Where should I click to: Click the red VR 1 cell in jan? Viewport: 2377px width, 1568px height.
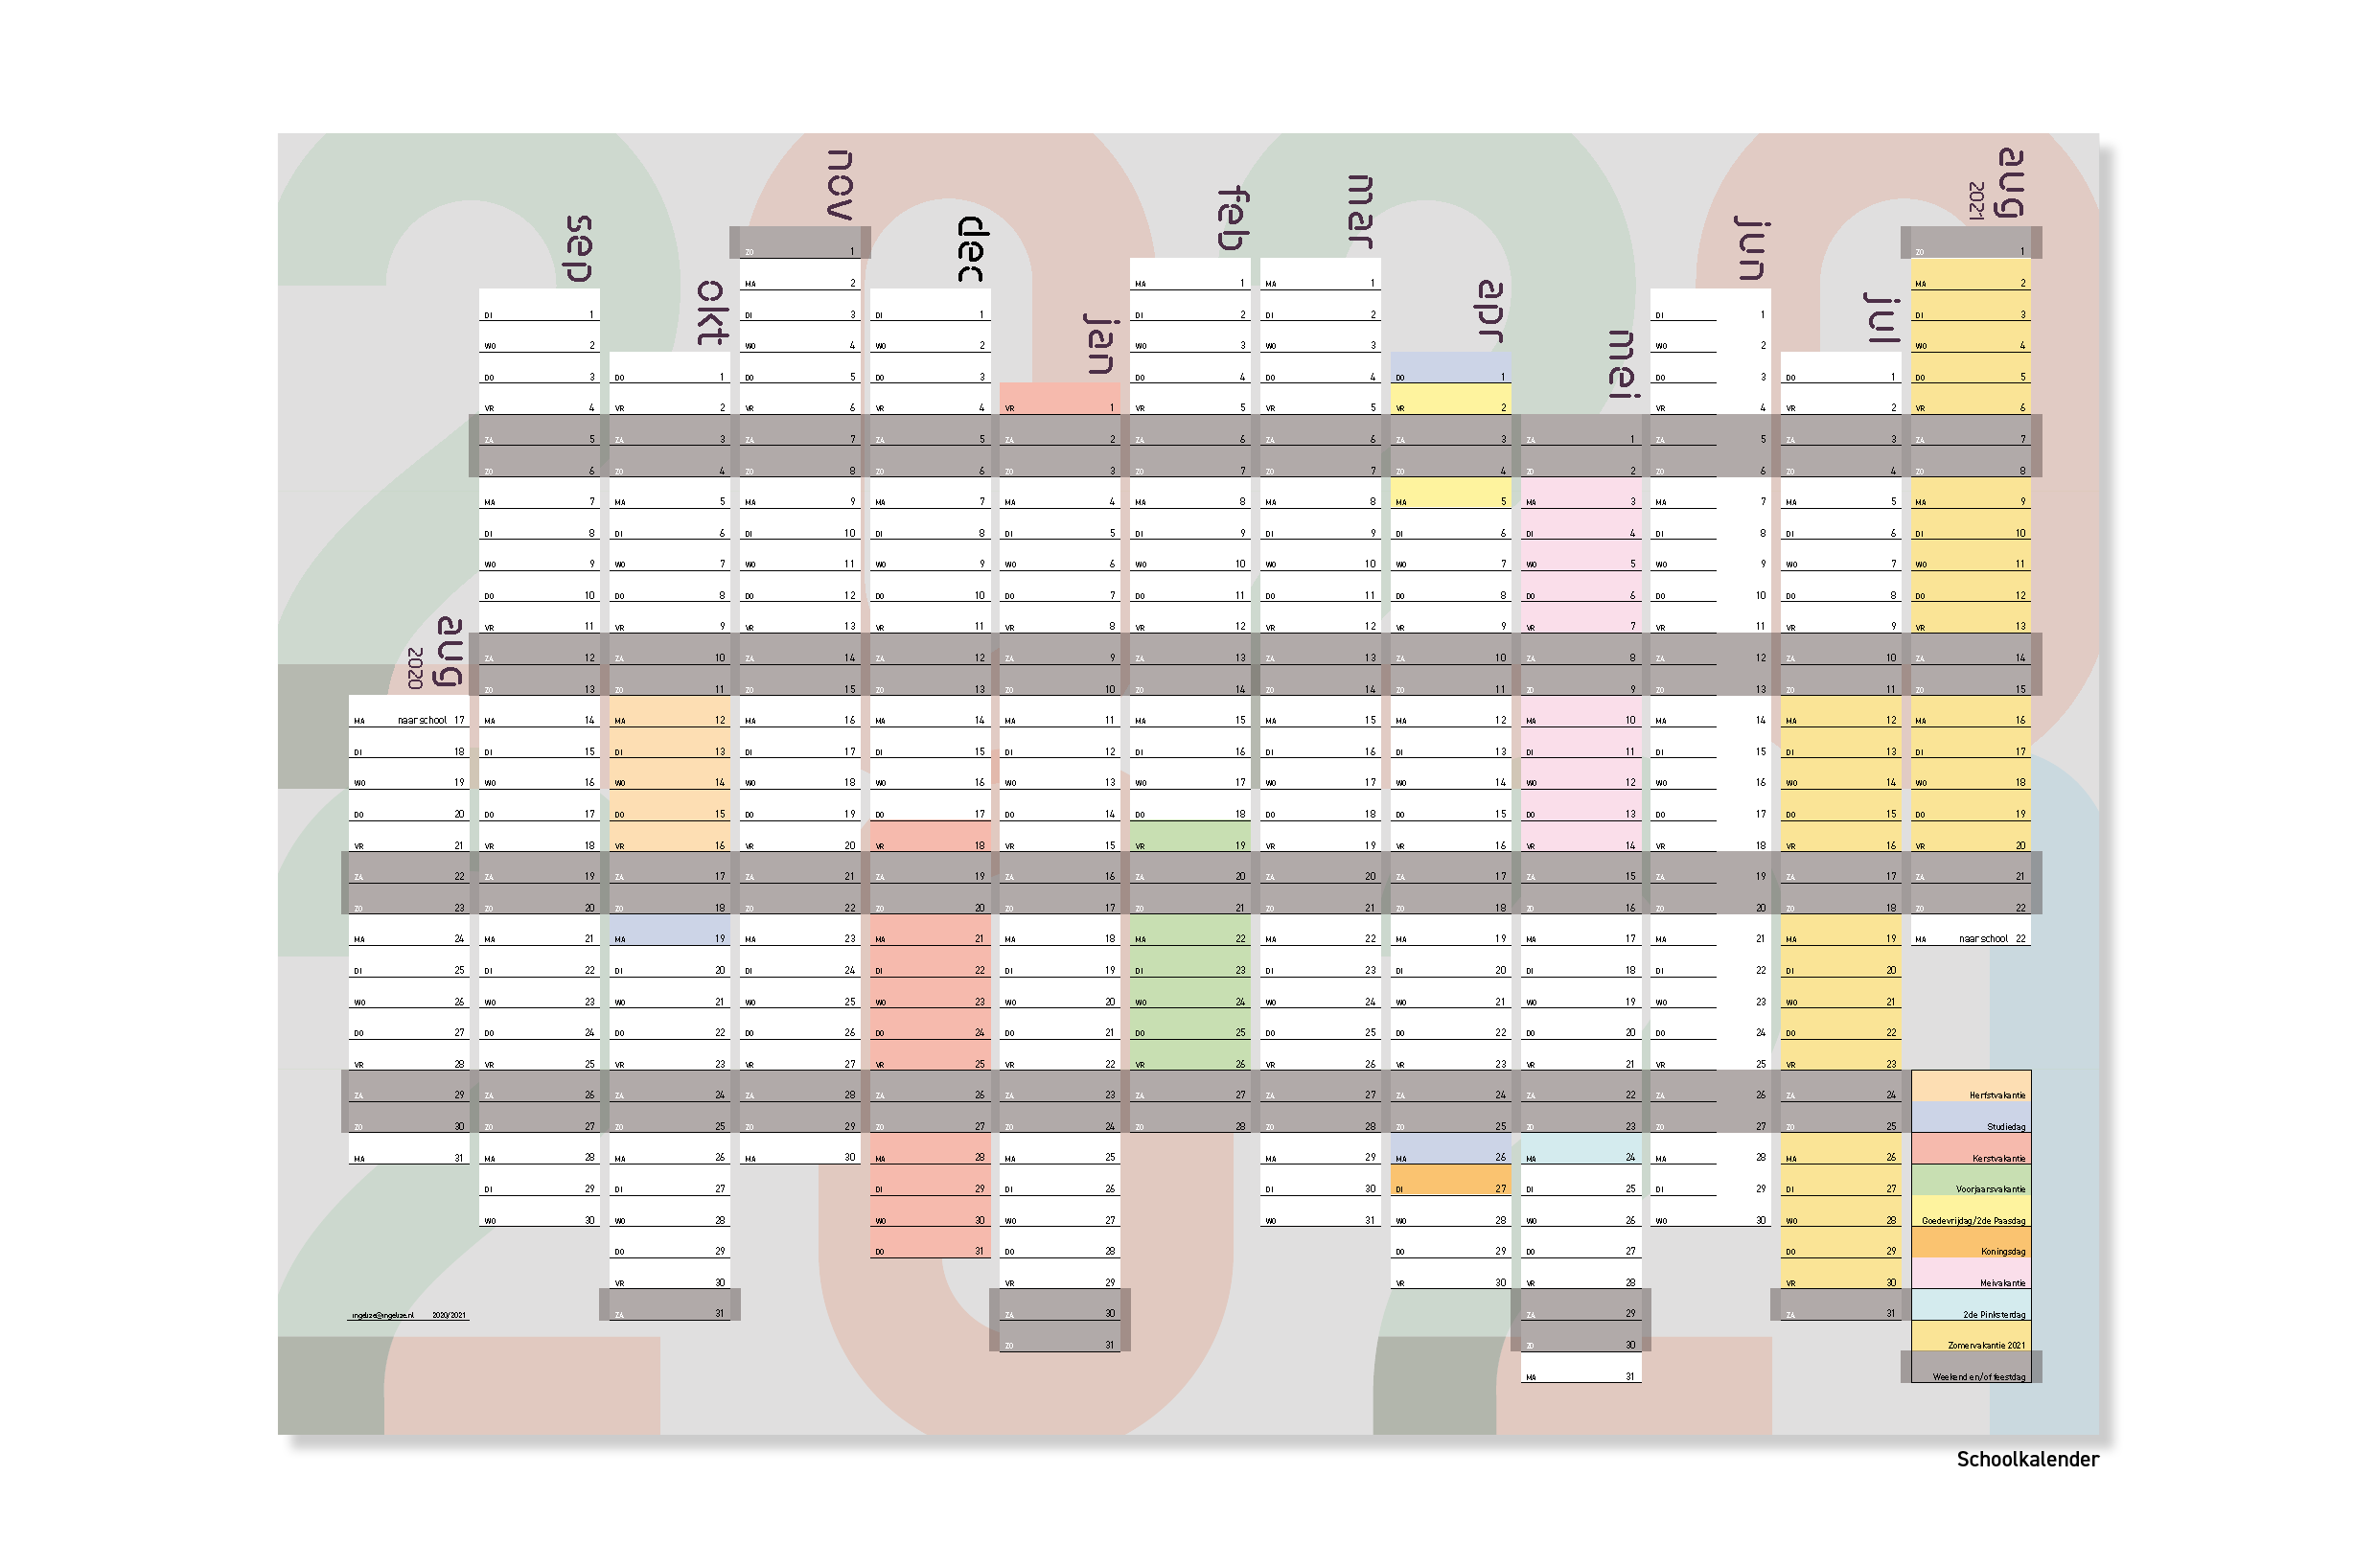click(1059, 399)
